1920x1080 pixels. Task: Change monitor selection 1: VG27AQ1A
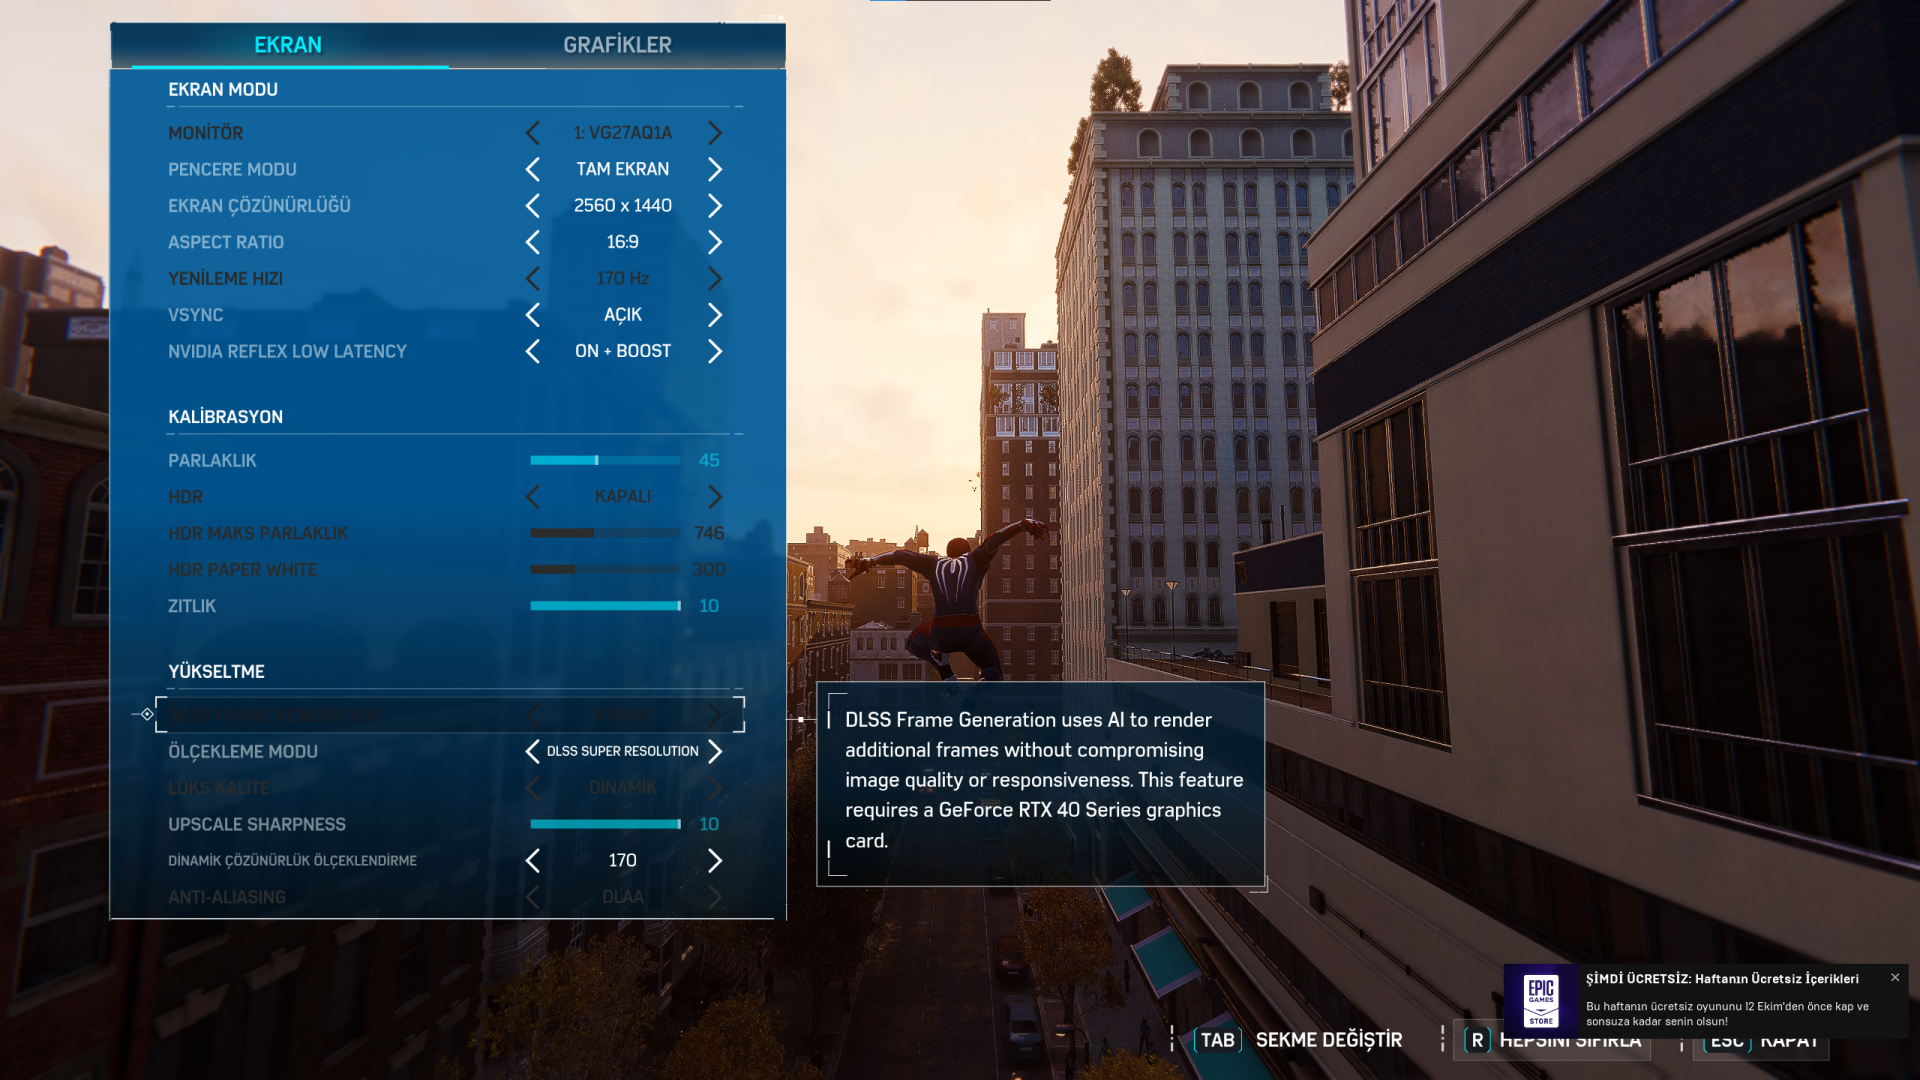622,133
